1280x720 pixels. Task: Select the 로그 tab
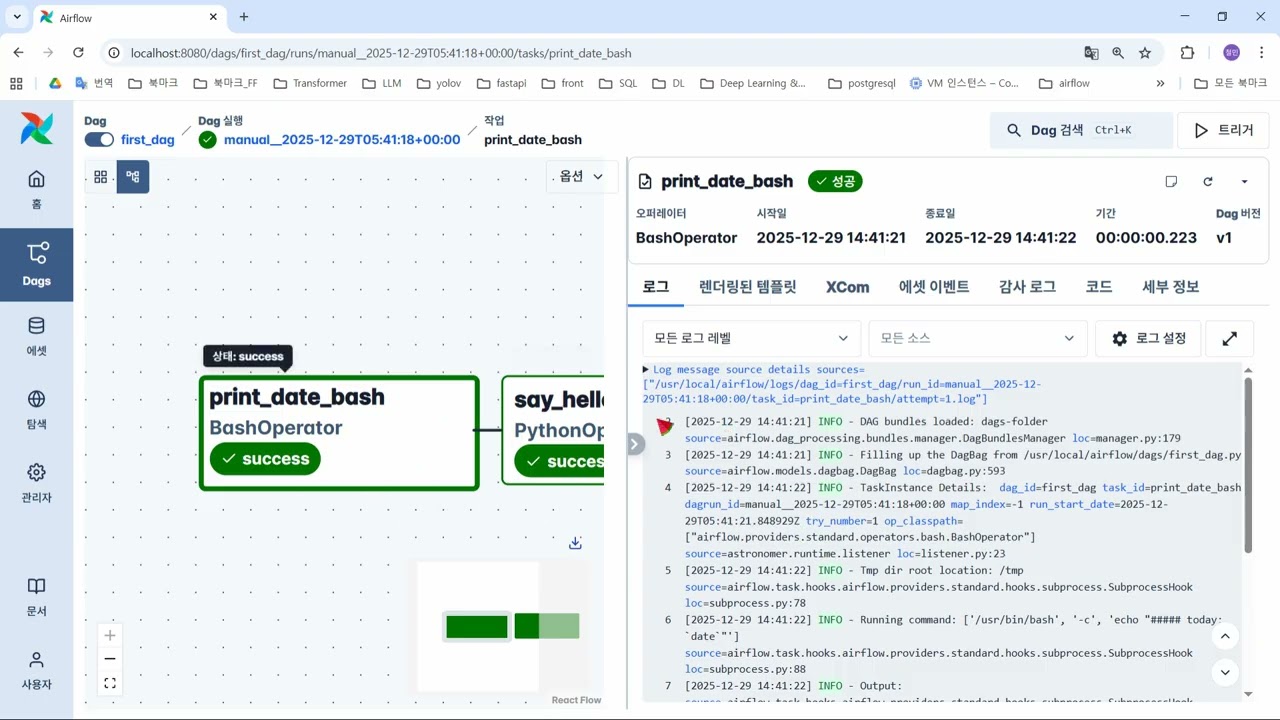[656, 287]
